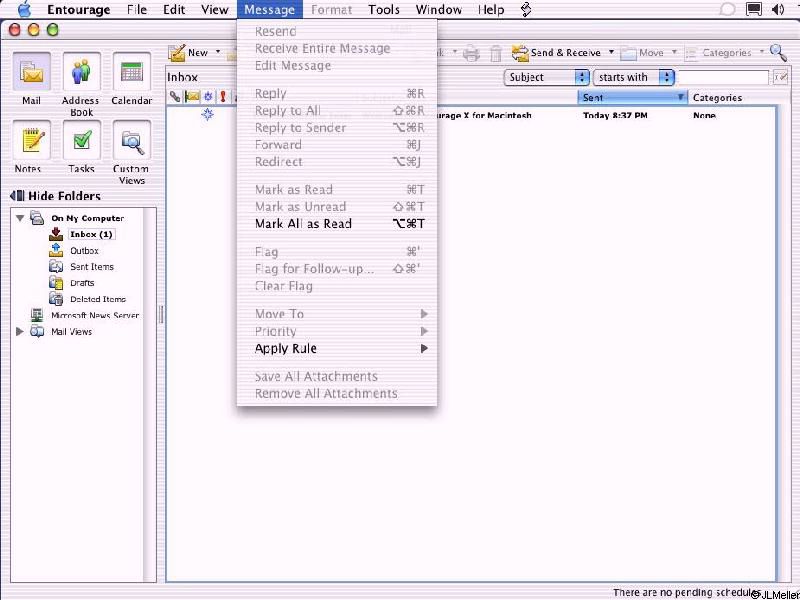Select the Inbox (1) folder
800x600 pixels.
click(x=91, y=234)
